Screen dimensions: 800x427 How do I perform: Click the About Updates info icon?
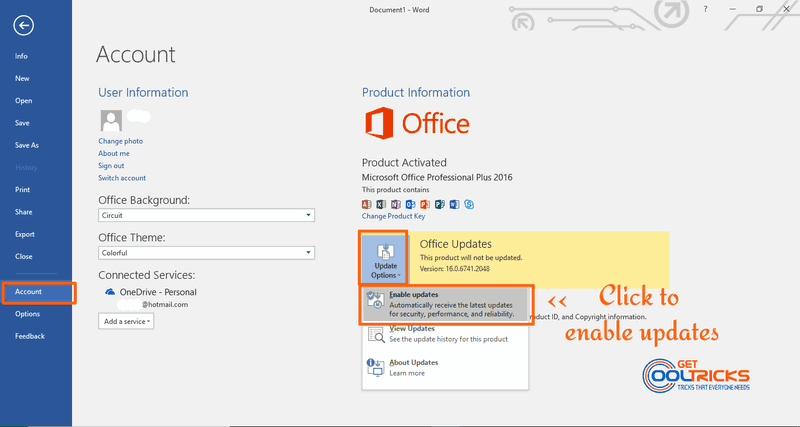pyautogui.click(x=376, y=368)
